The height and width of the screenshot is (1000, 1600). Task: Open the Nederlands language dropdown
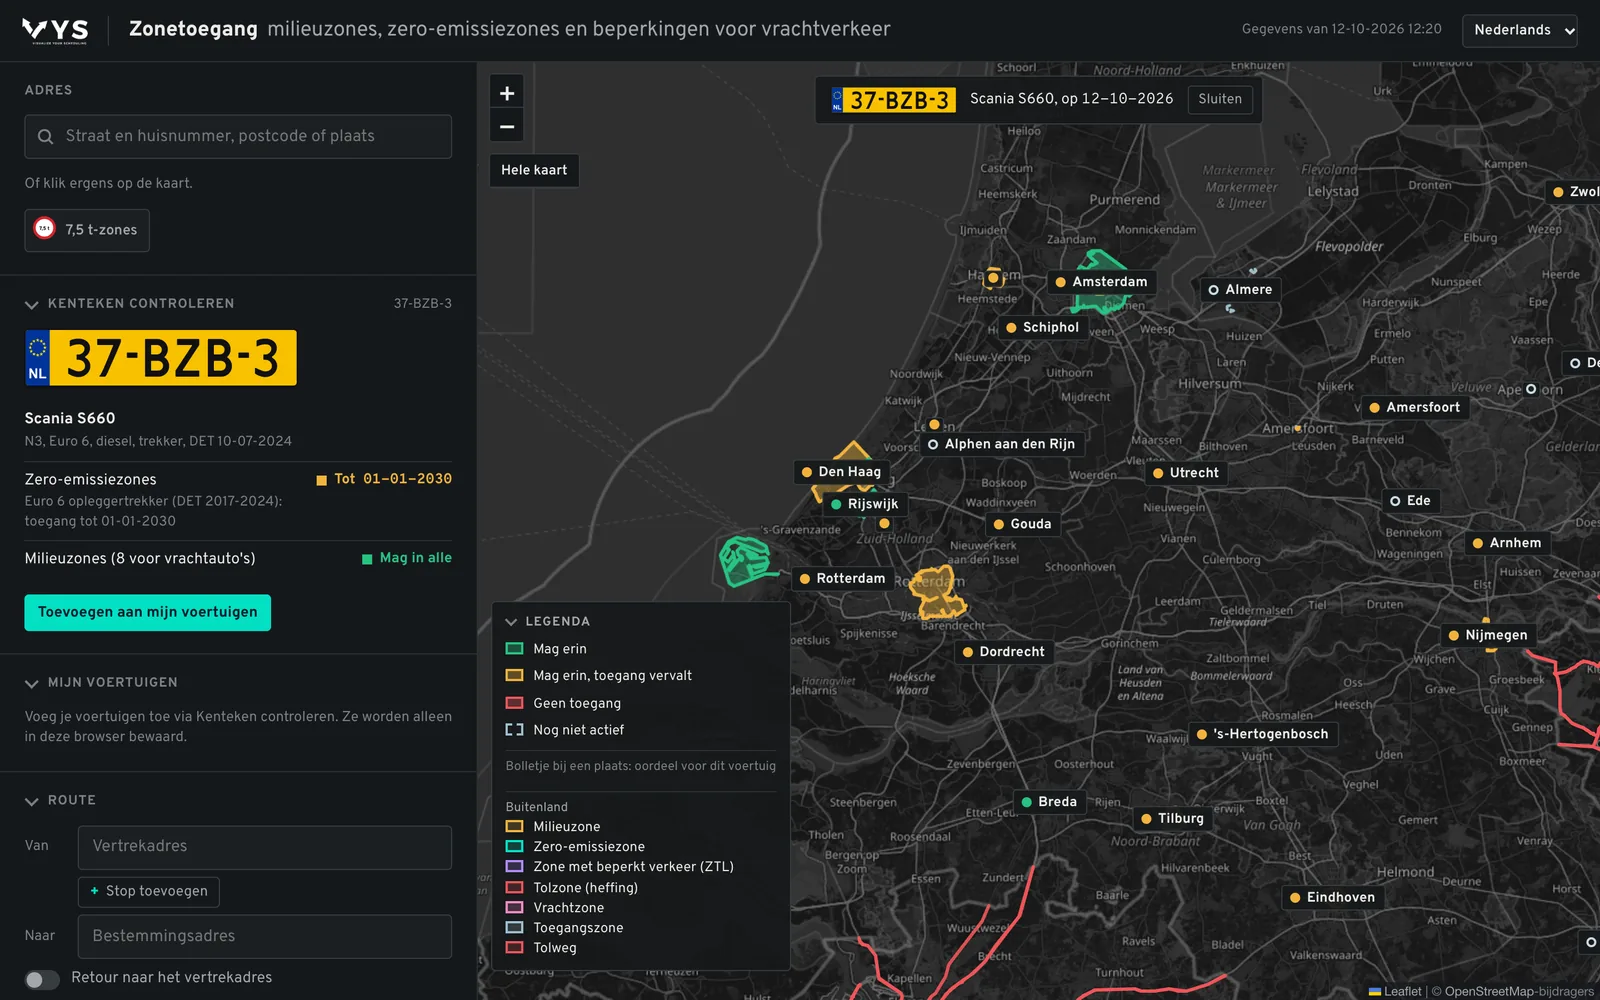(x=1519, y=30)
